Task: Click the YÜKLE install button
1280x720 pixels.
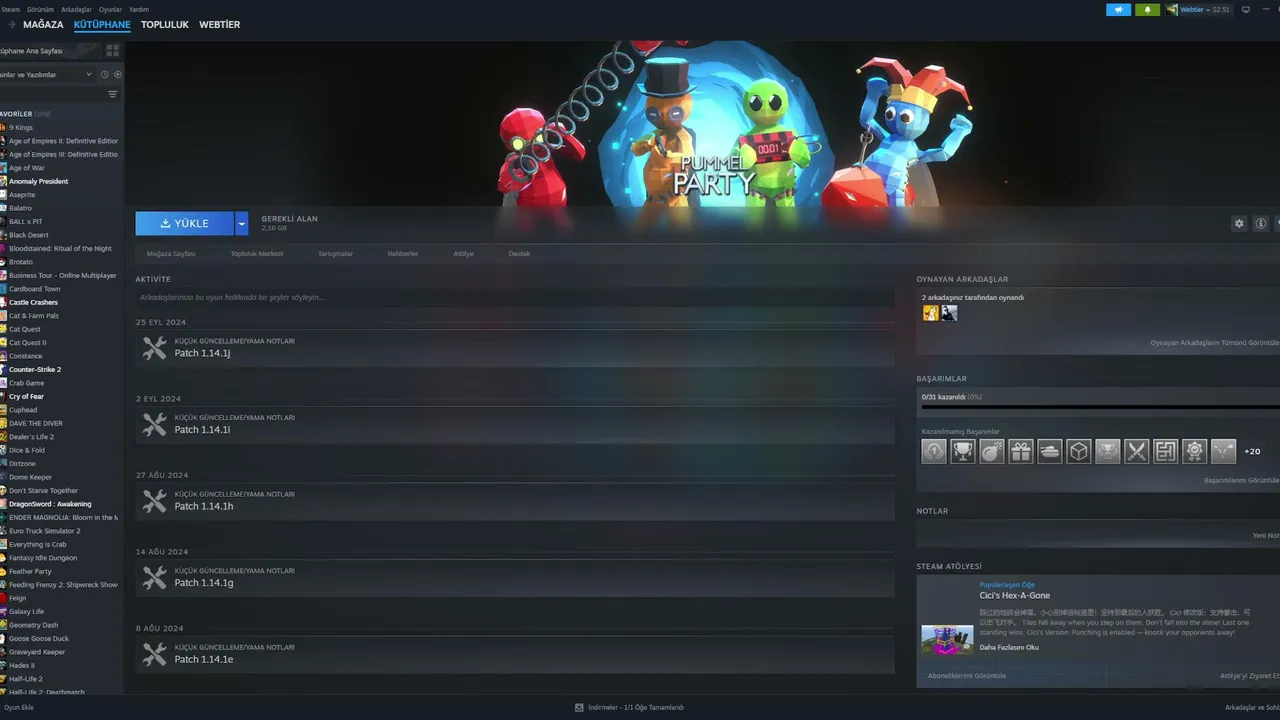Action: (185, 224)
